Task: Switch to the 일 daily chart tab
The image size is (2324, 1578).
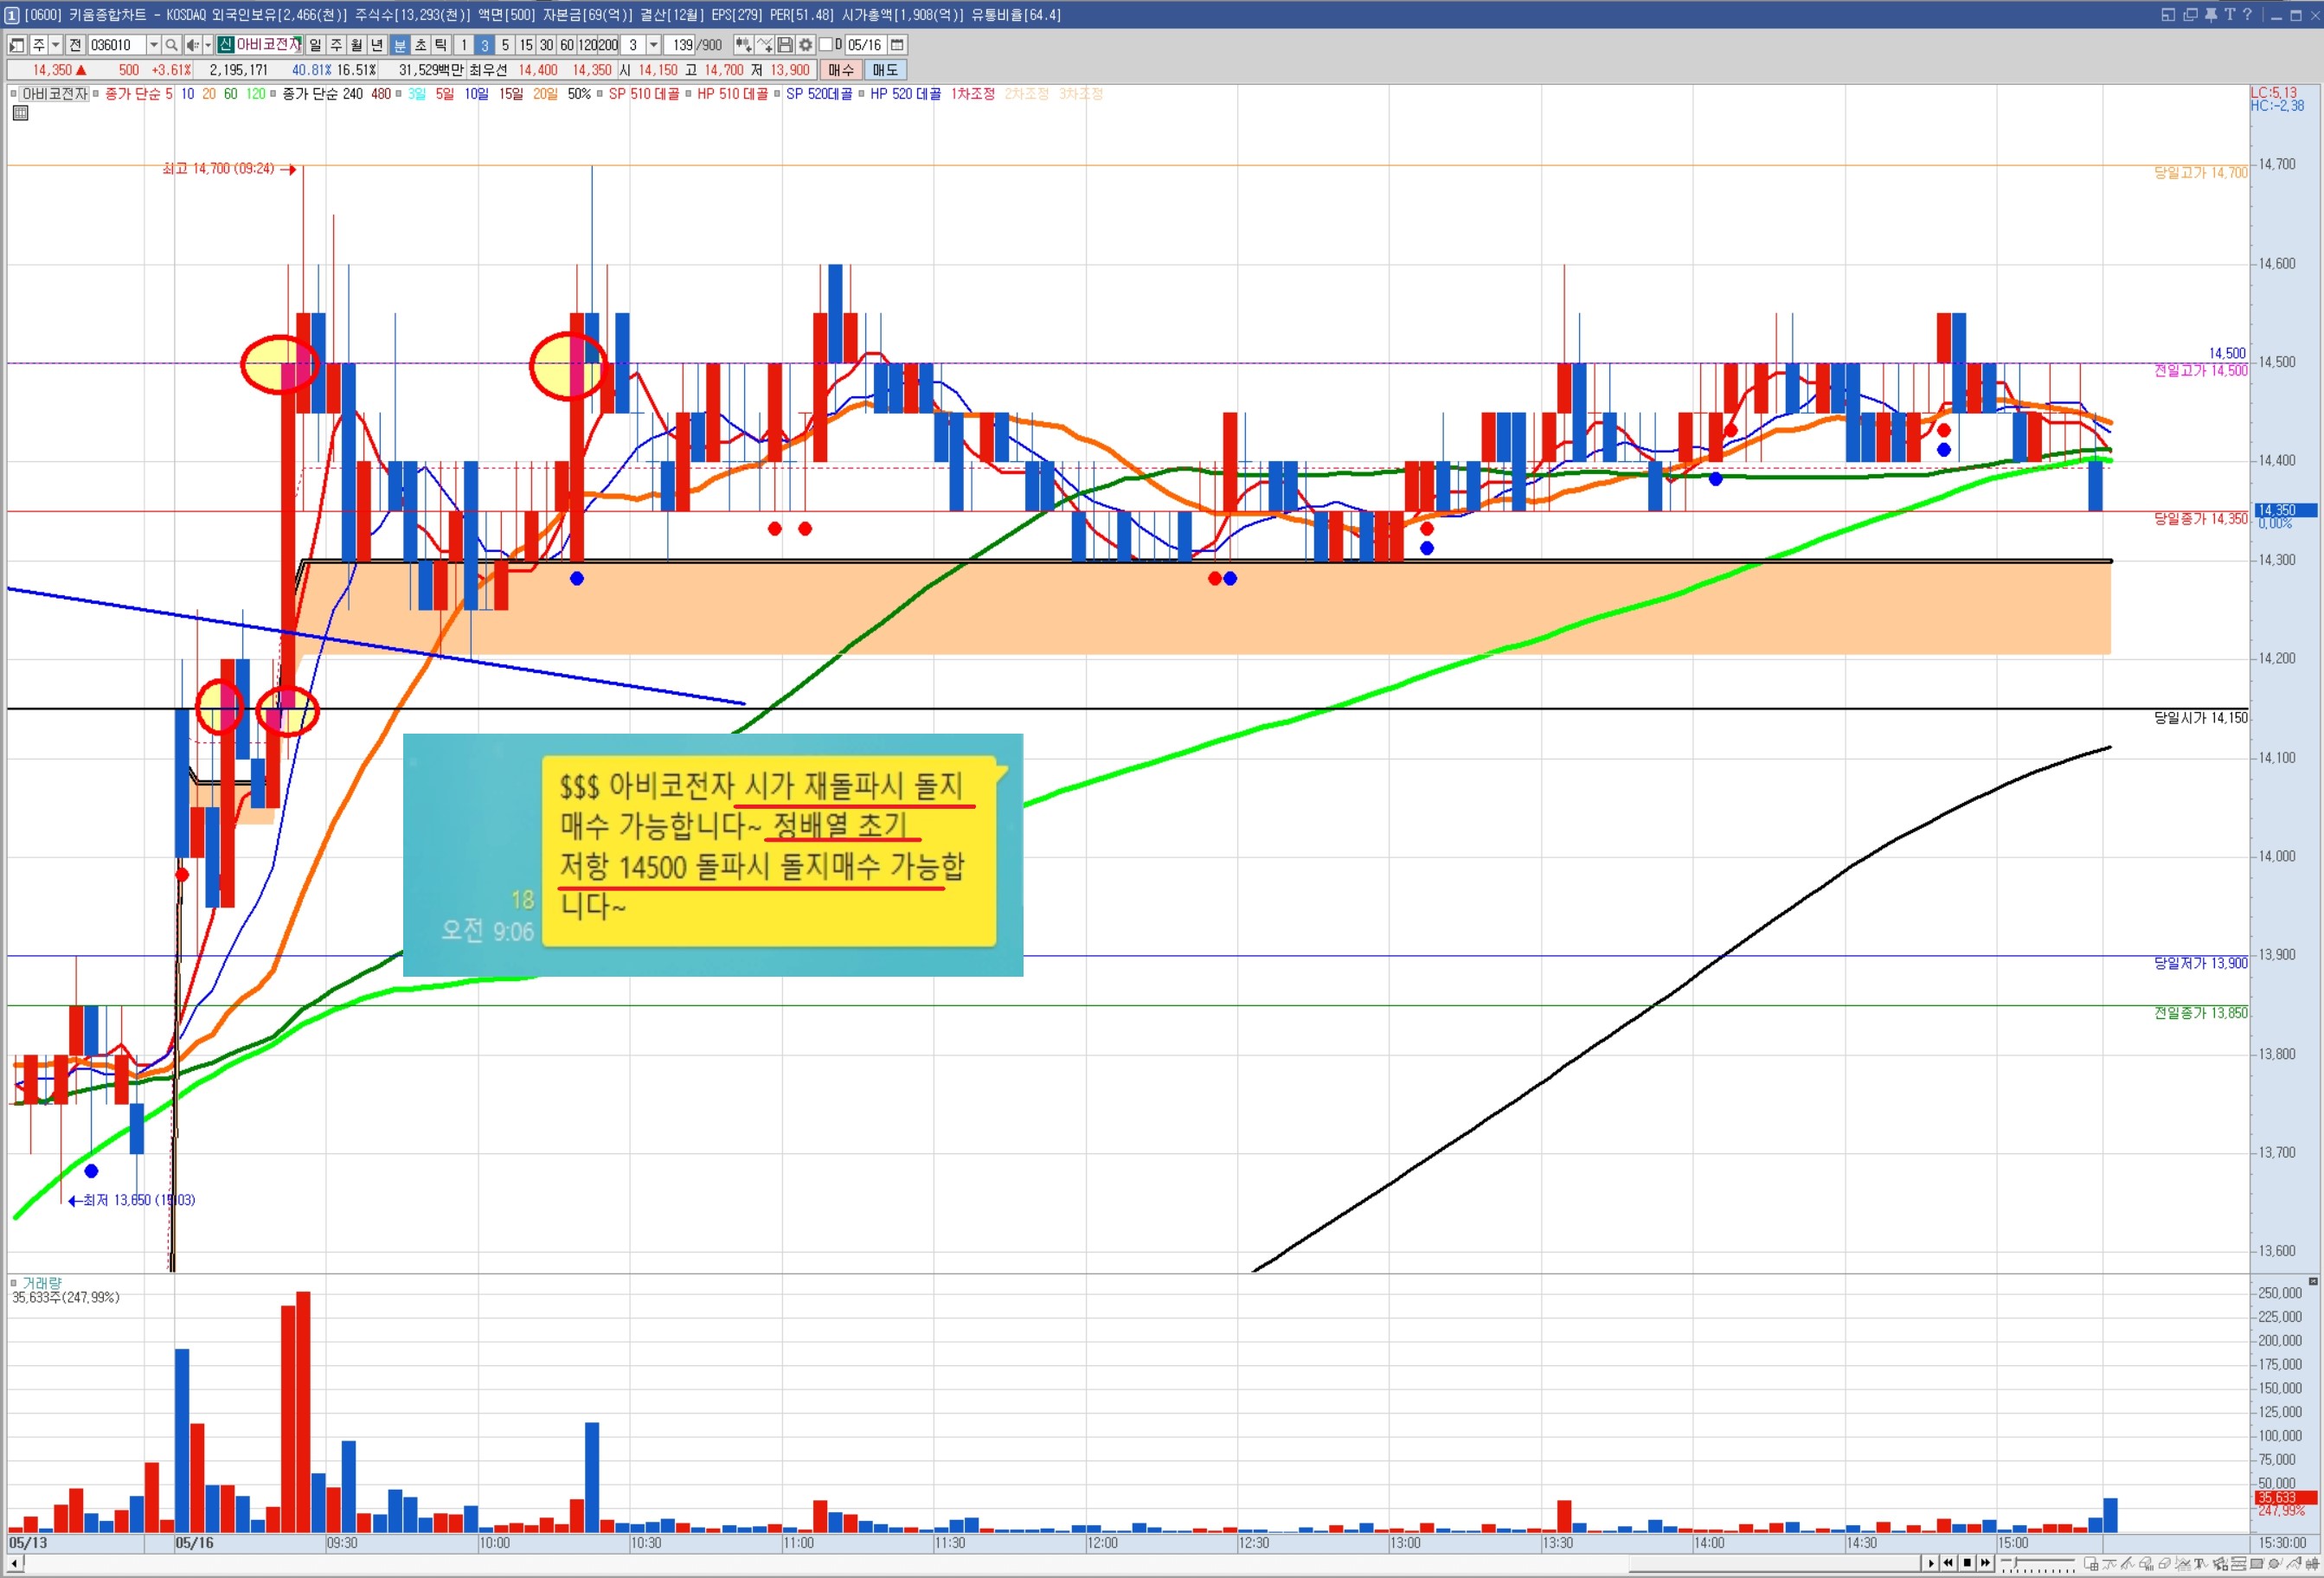Action: click(x=315, y=45)
